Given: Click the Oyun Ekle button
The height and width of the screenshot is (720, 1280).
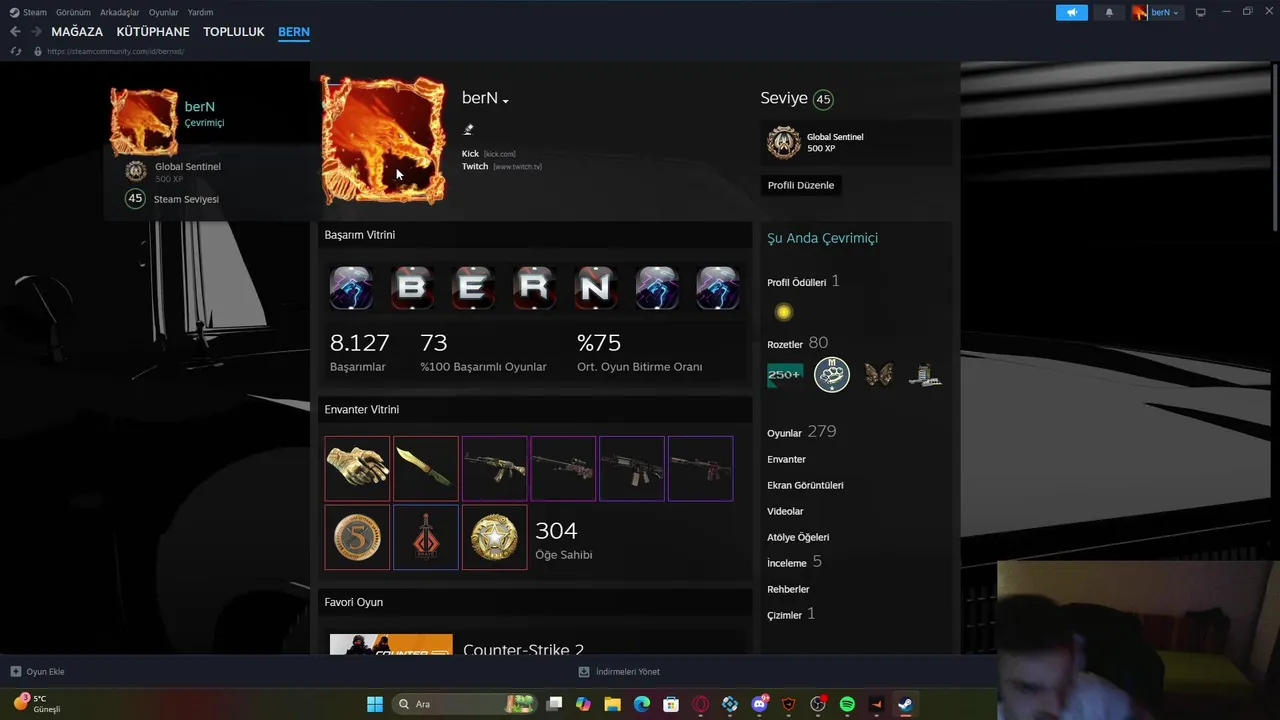Looking at the screenshot, I should [x=38, y=672].
